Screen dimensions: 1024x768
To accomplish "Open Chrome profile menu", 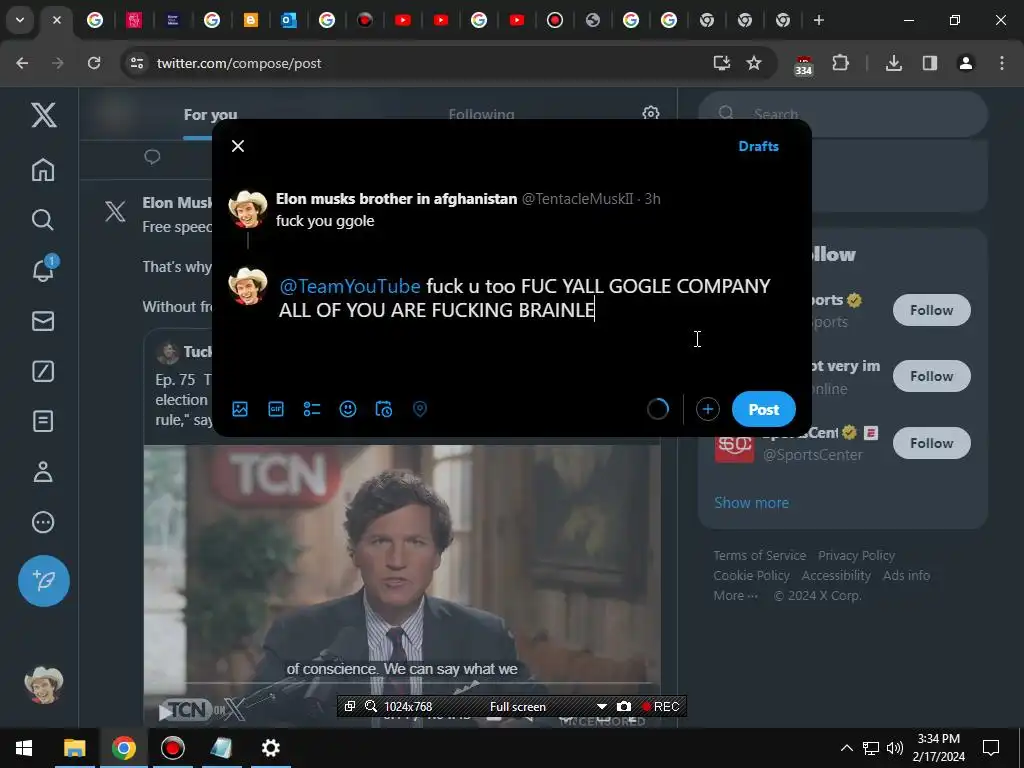I will pyautogui.click(x=966, y=63).
